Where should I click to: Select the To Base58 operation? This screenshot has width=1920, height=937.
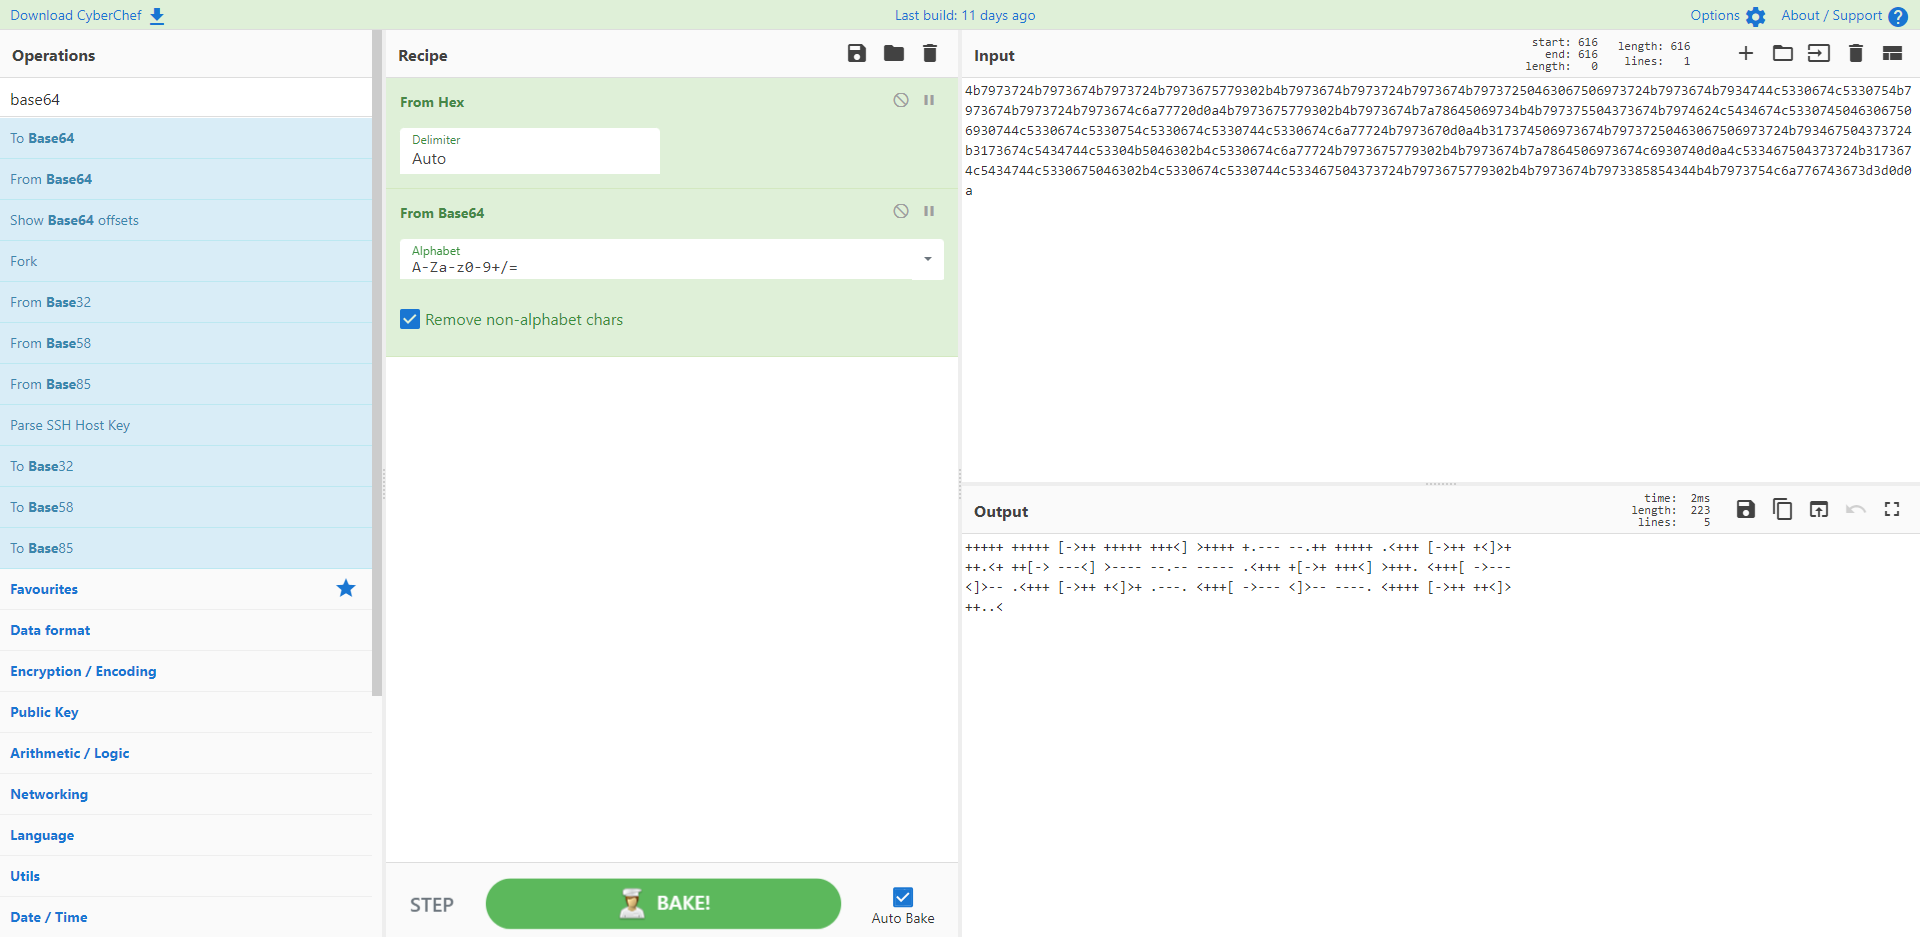[x=186, y=507]
